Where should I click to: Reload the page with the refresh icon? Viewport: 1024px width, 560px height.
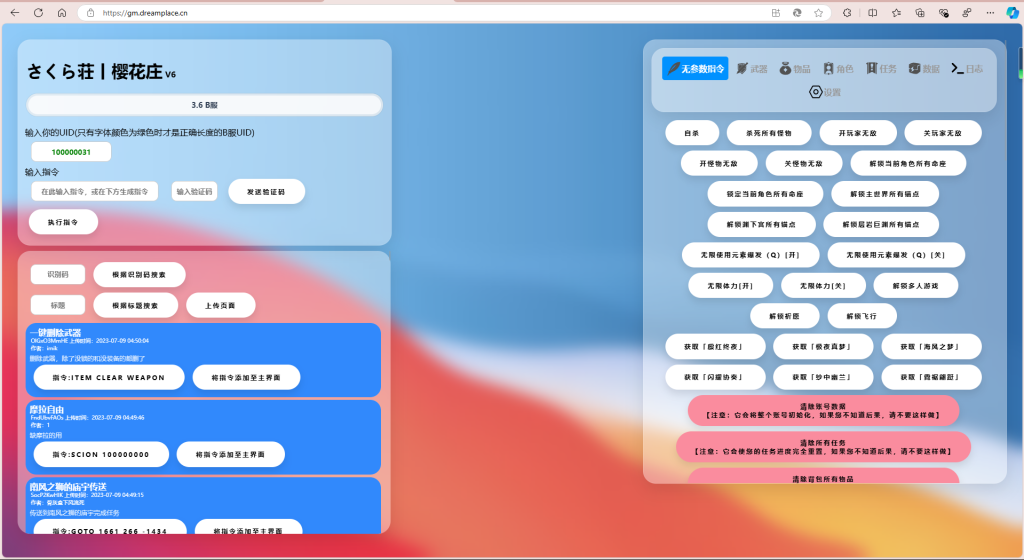39,12
